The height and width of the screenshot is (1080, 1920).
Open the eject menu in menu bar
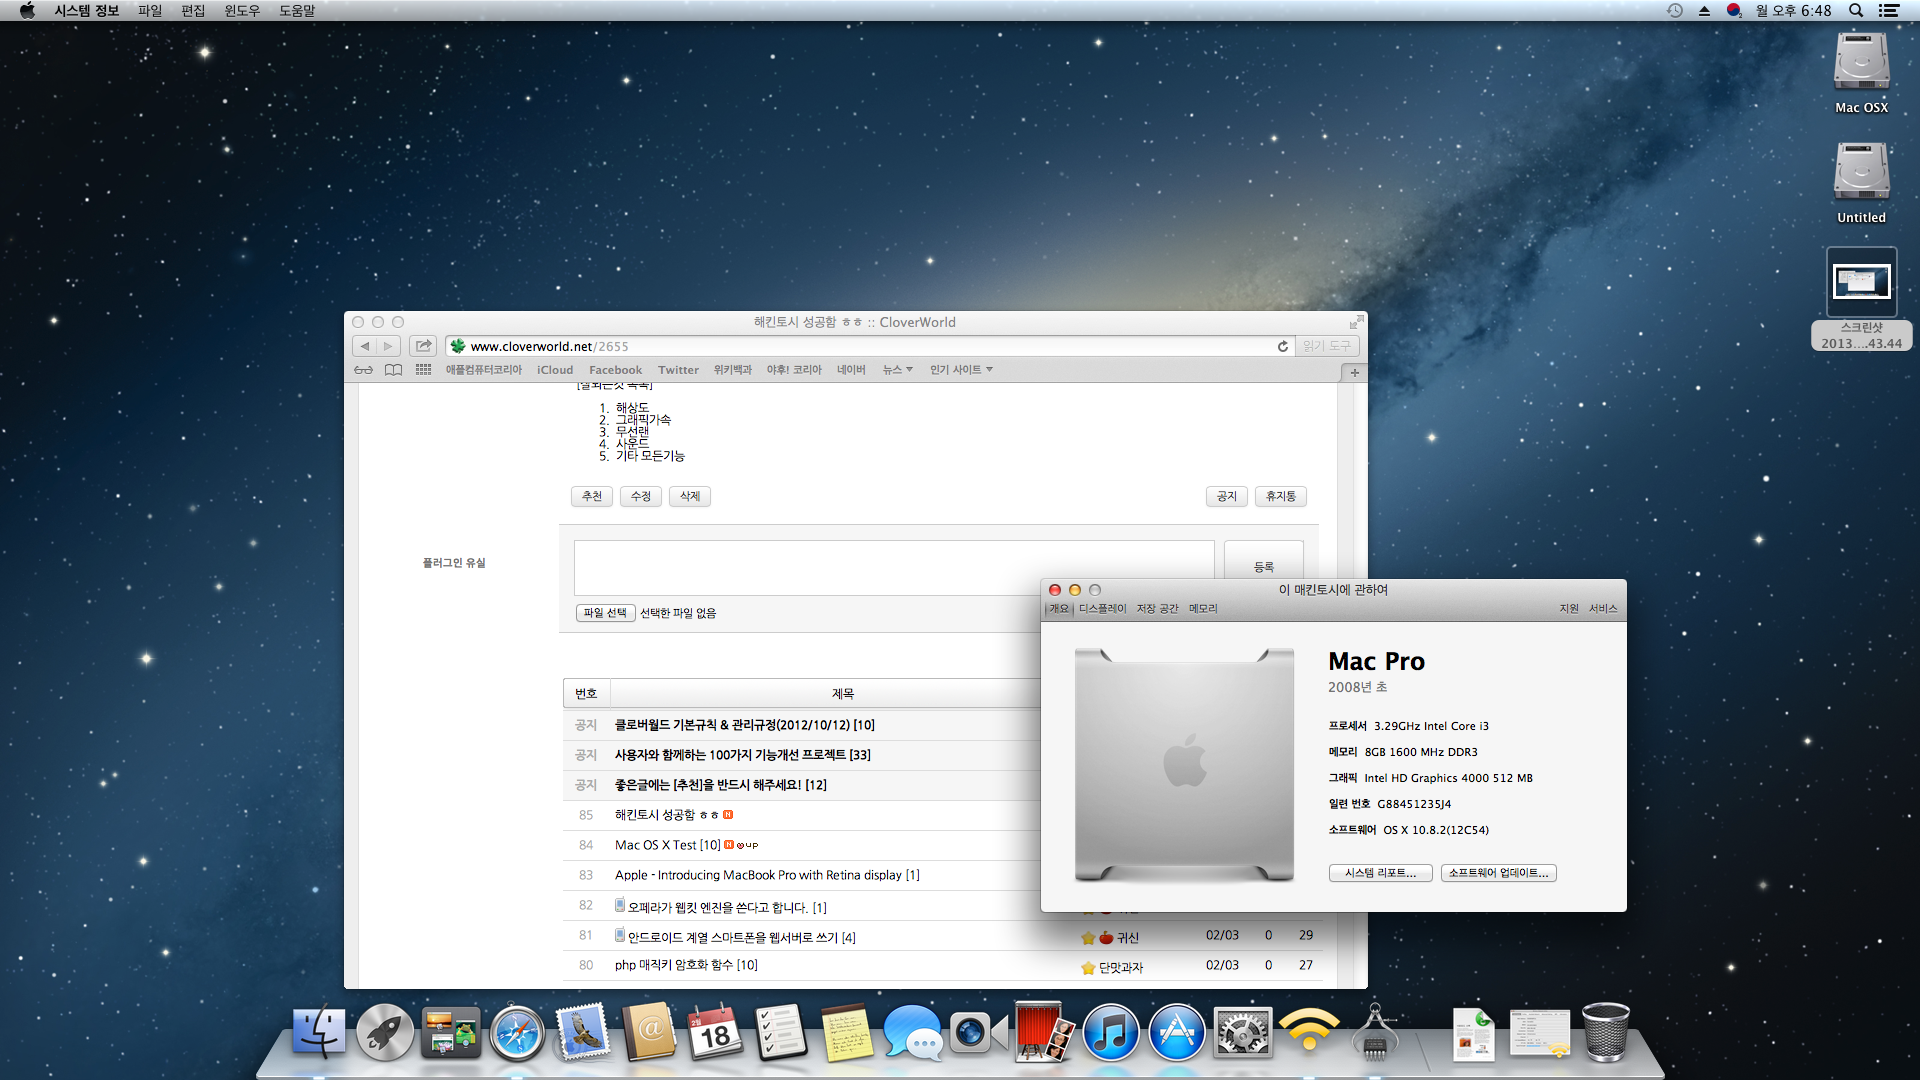(x=1704, y=11)
